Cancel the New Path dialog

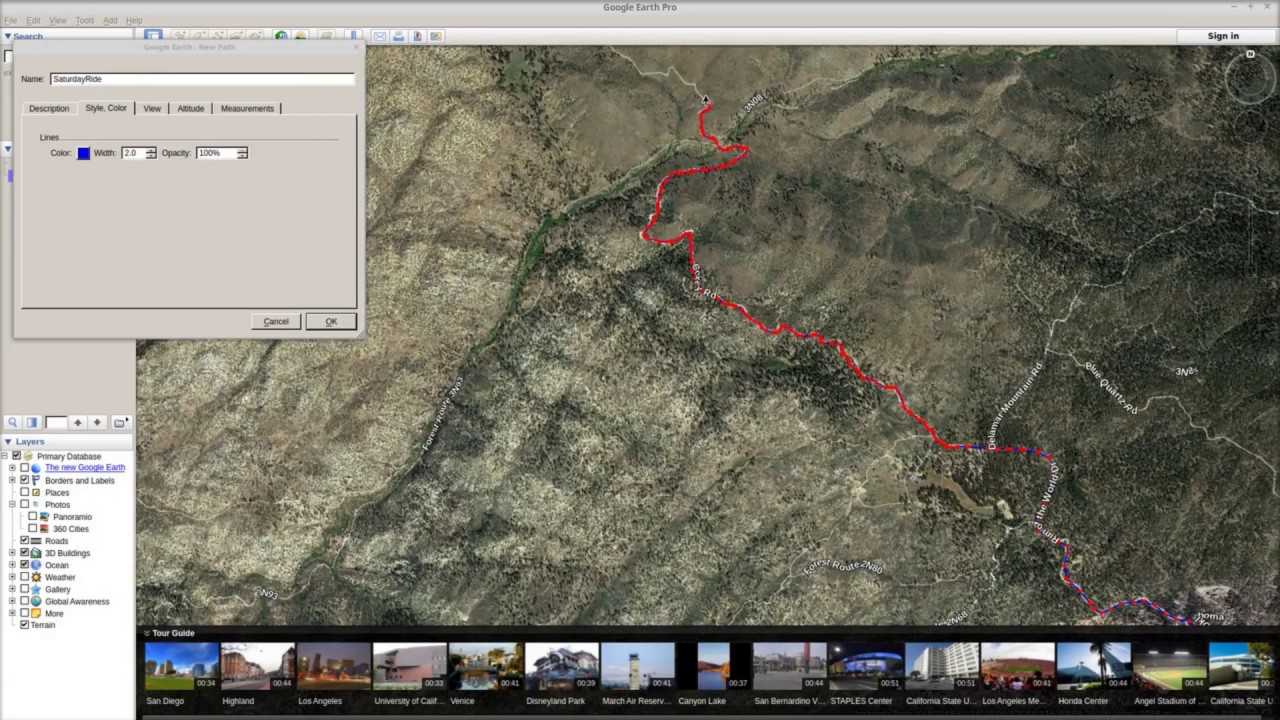tap(276, 321)
